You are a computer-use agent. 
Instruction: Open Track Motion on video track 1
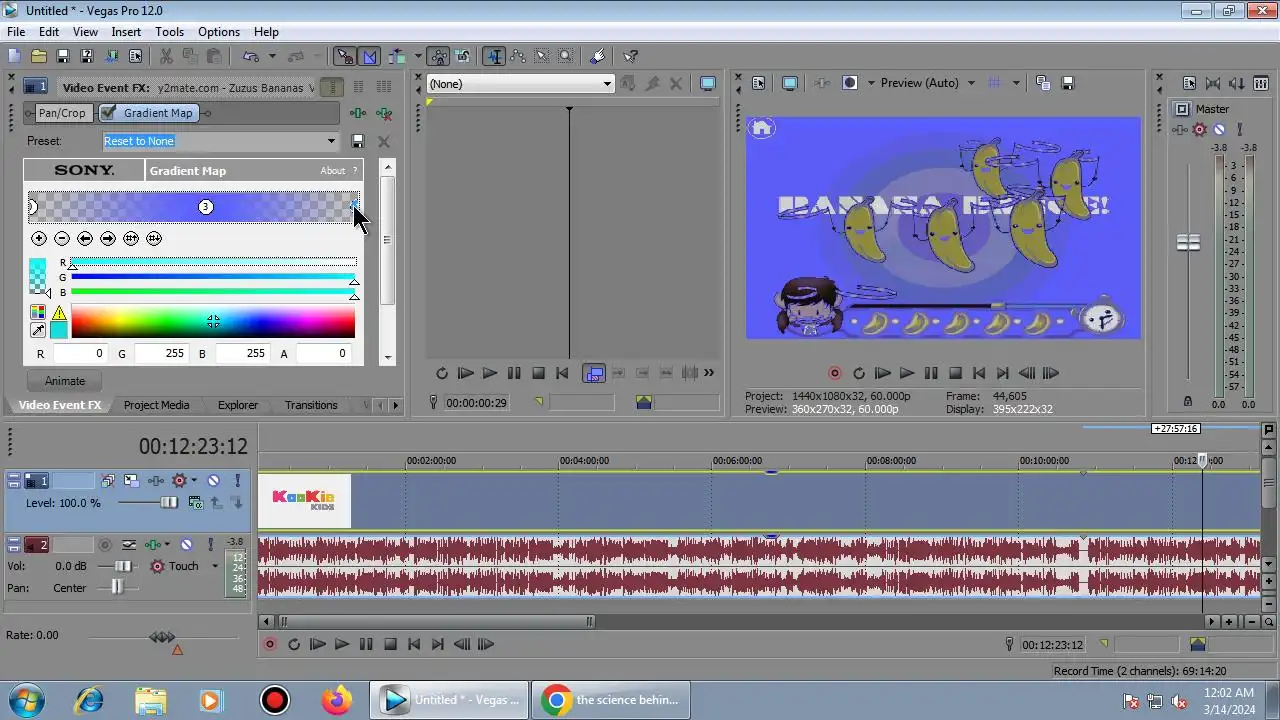[131, 481]
